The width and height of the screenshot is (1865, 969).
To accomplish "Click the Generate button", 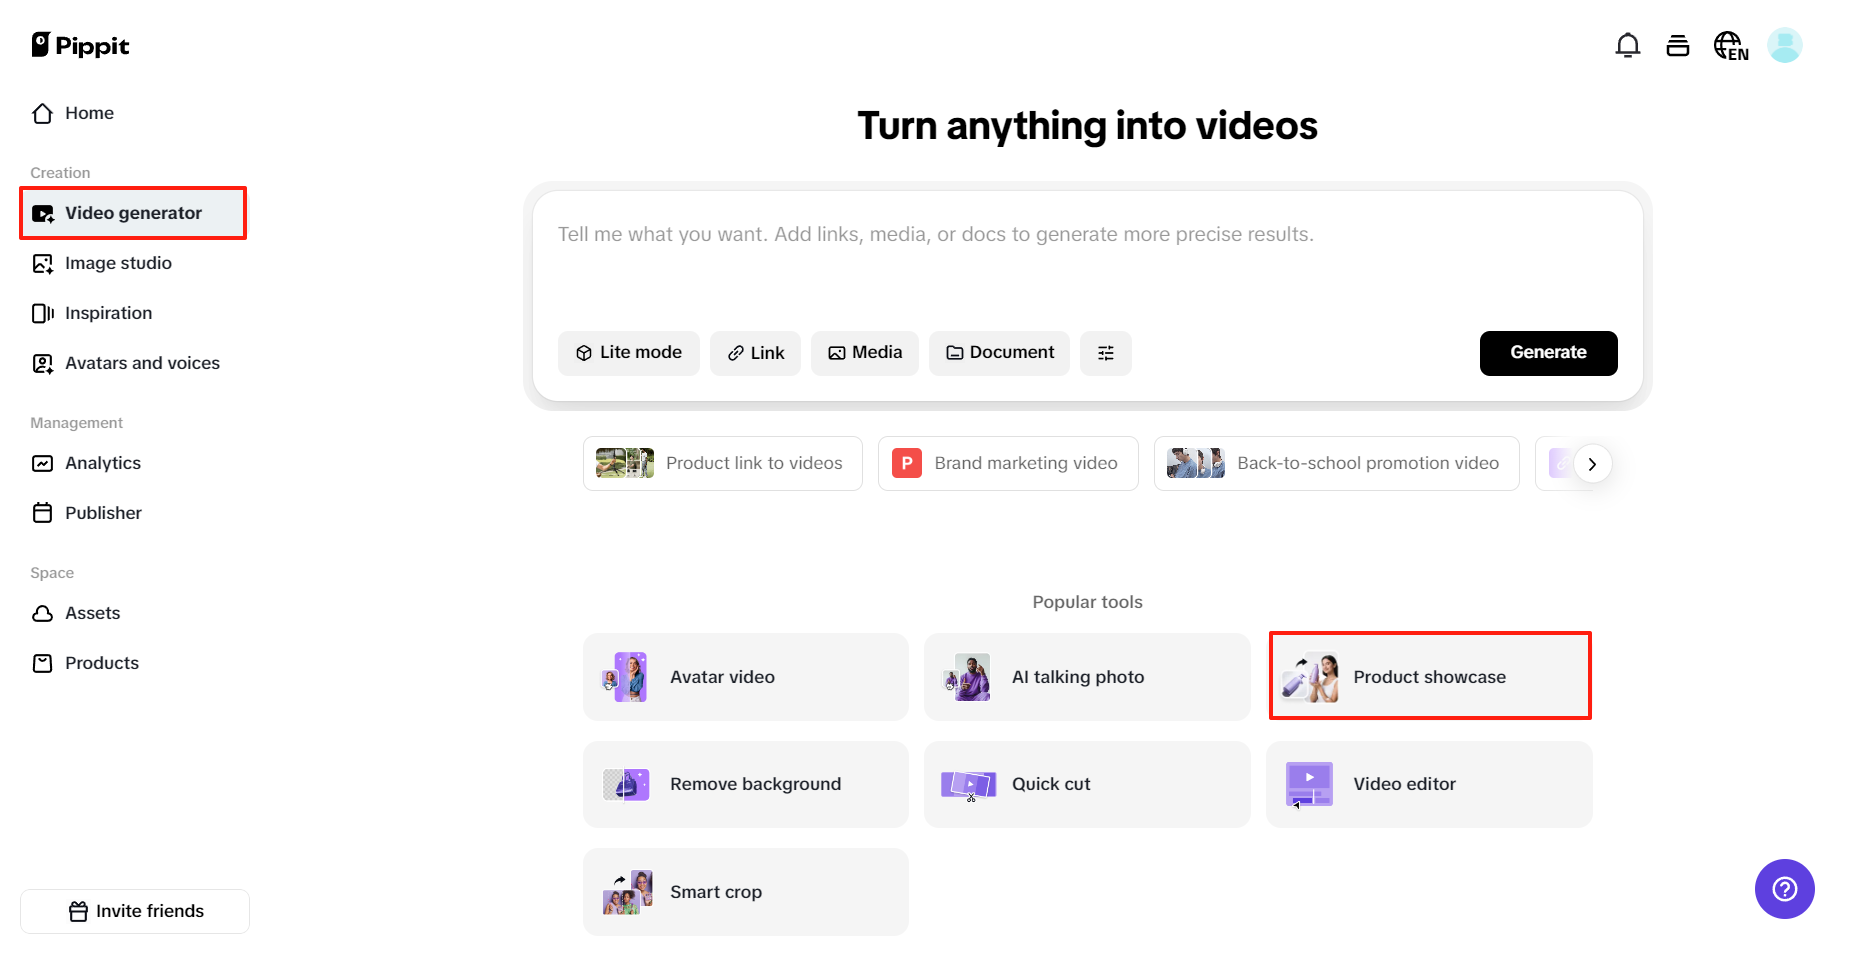I will tap(1548, 352).
